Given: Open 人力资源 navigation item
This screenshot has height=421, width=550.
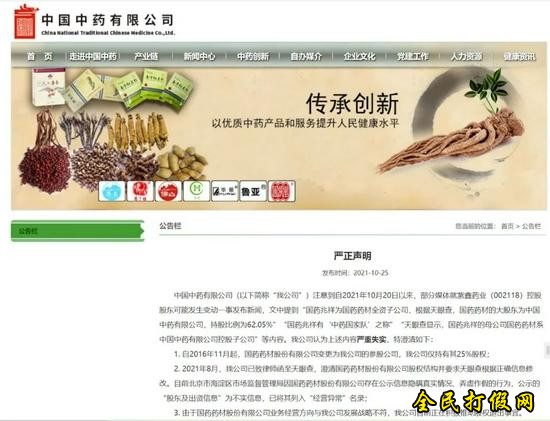Looking at the screenshot, I should (466, 56).
